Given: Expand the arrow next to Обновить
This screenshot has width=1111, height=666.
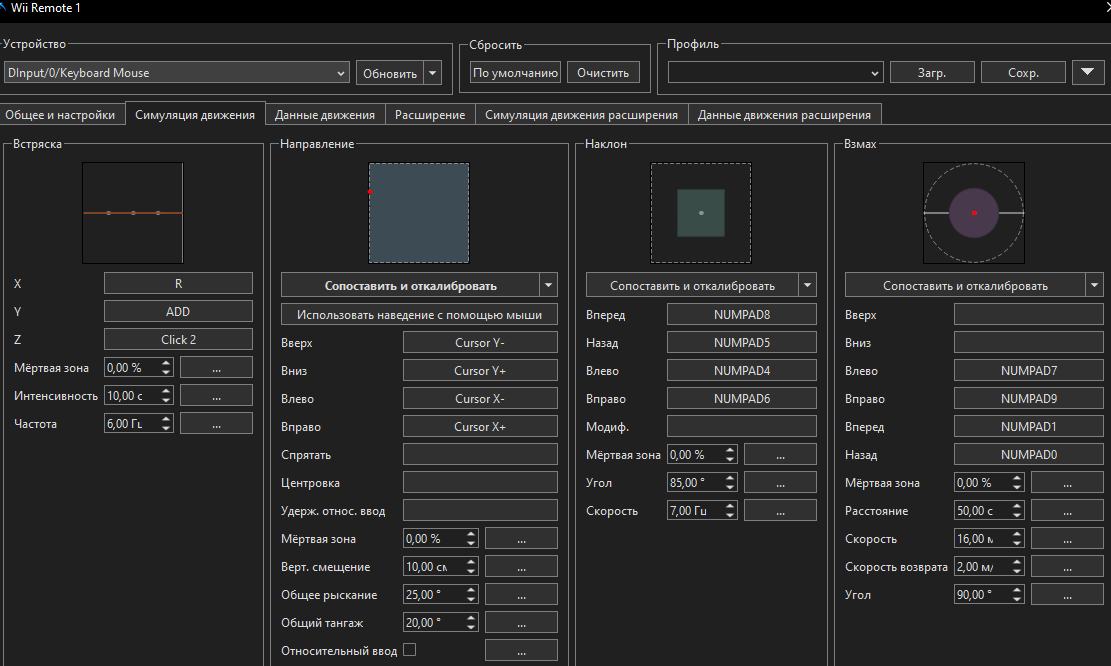Looking at the screenshot, I should click(x=432, y=73).
